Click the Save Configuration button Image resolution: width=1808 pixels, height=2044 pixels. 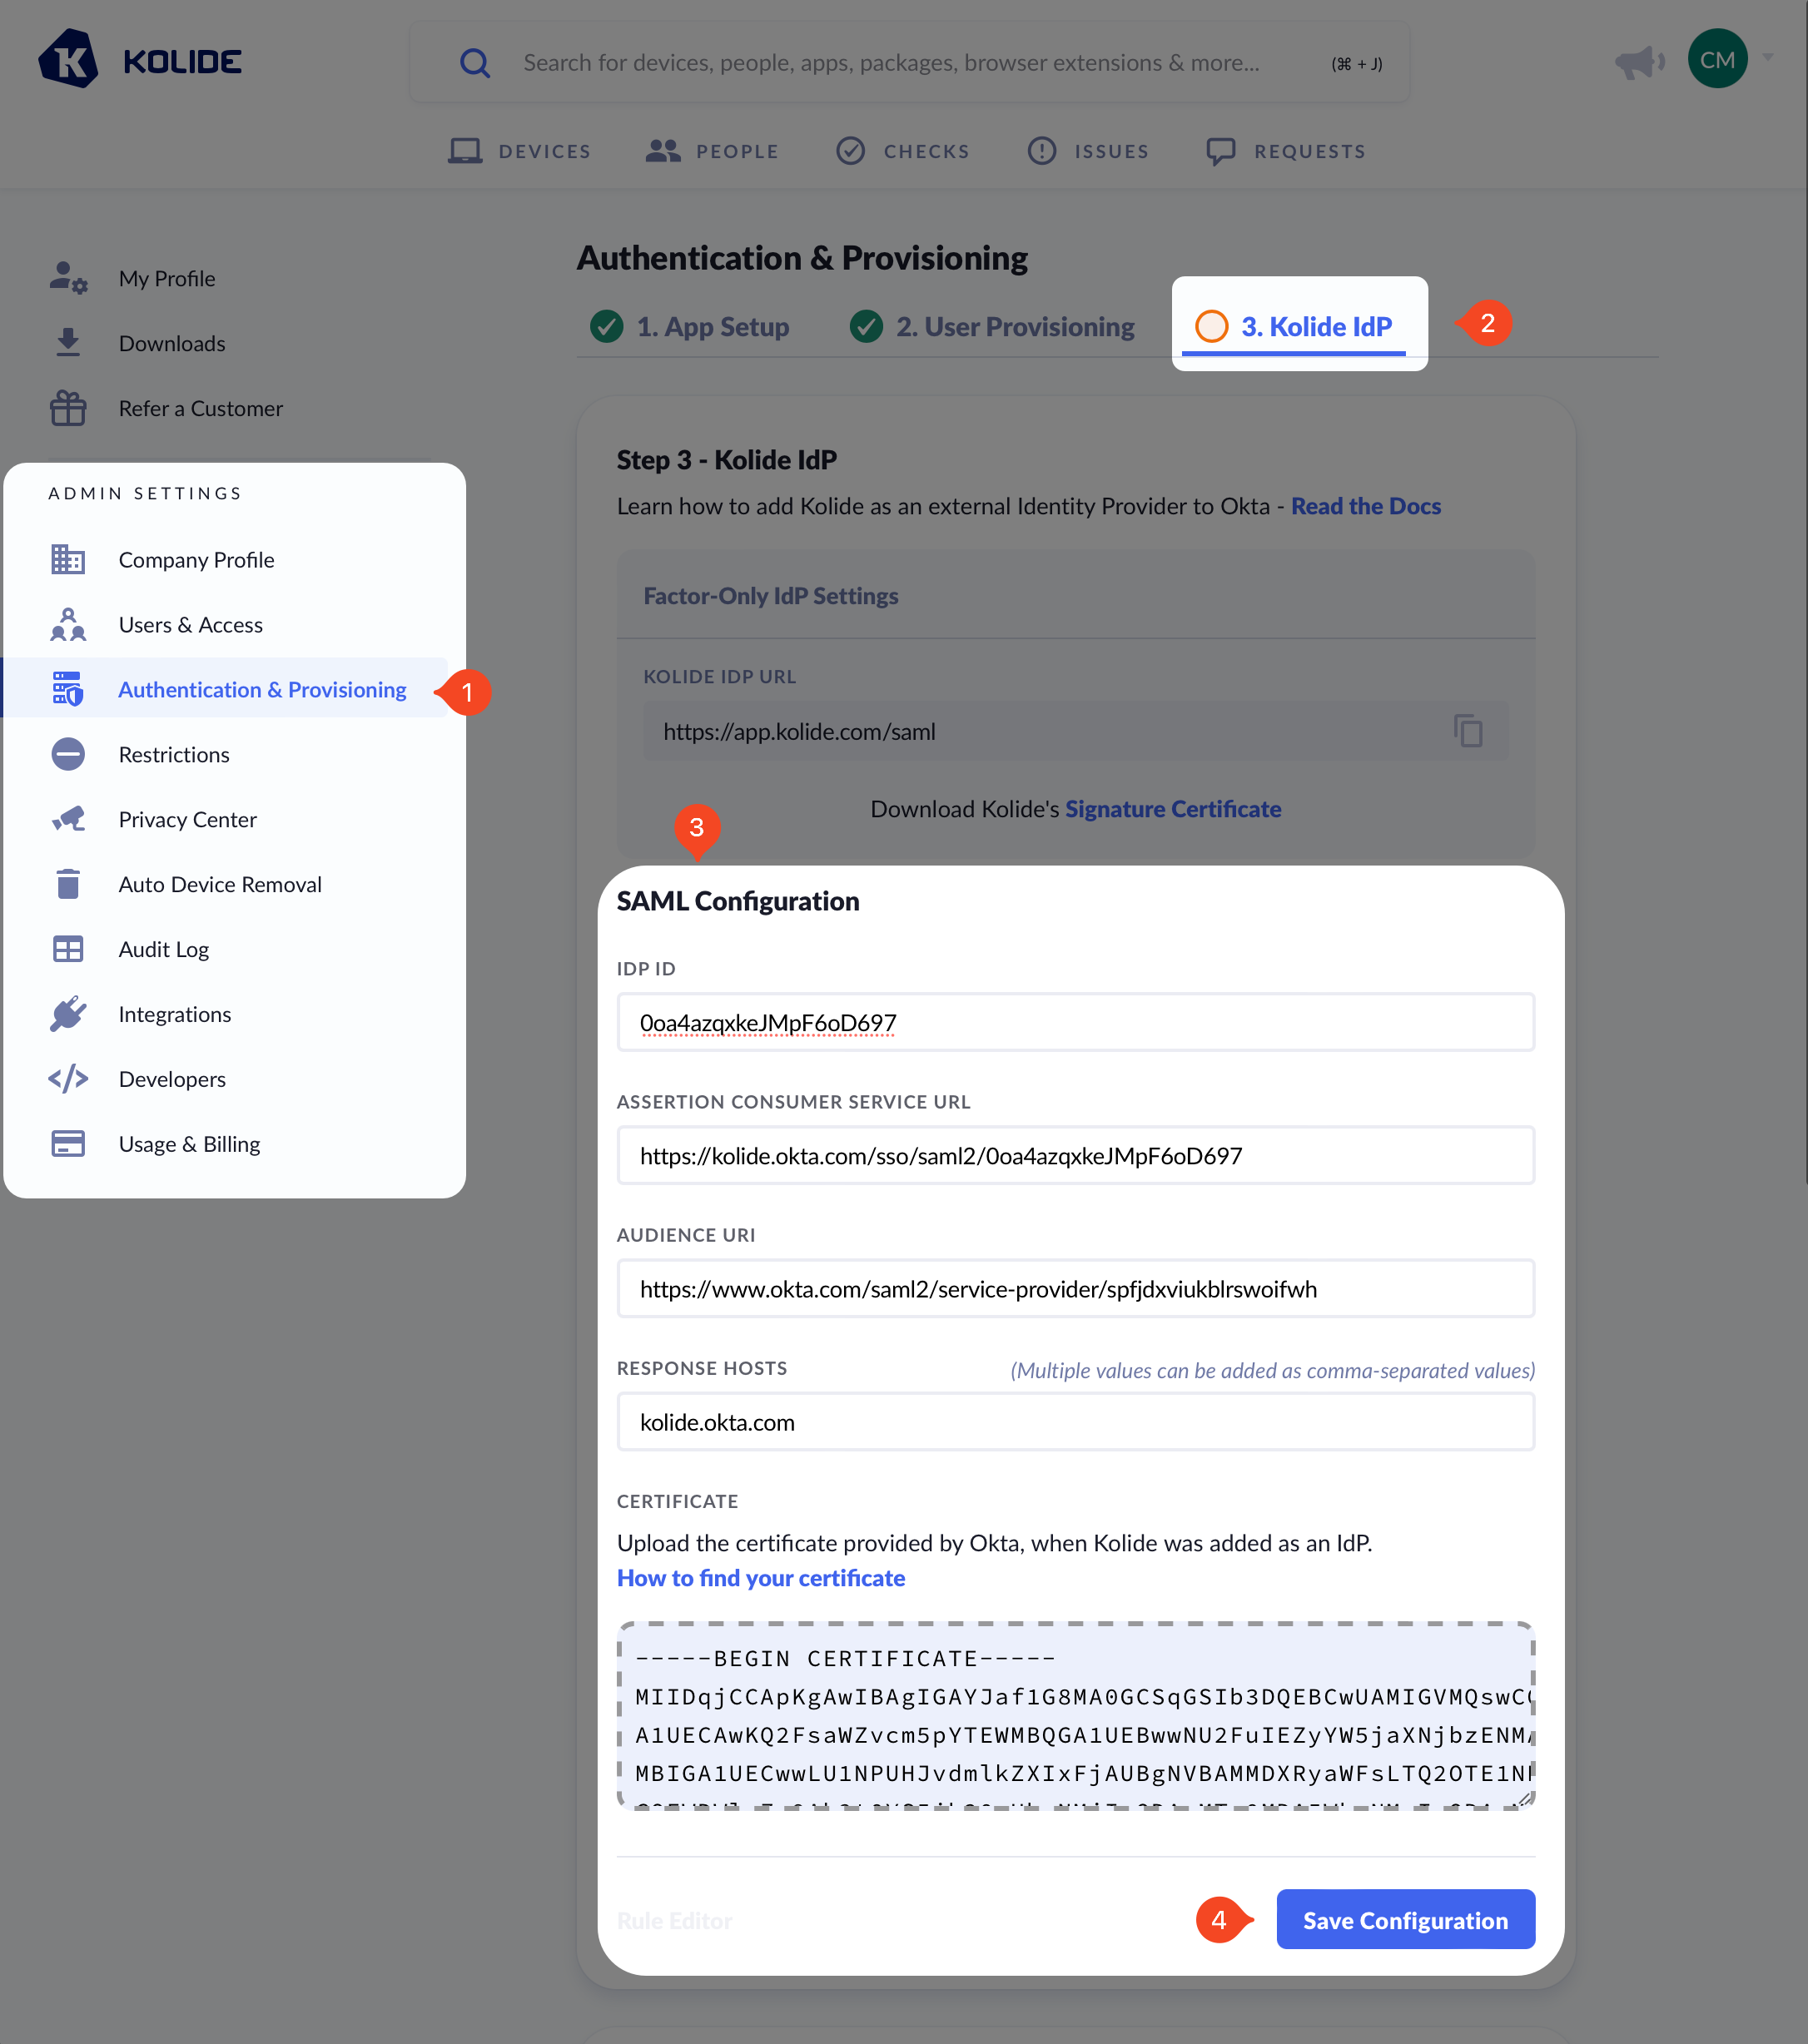(x=1405, y=1919)
